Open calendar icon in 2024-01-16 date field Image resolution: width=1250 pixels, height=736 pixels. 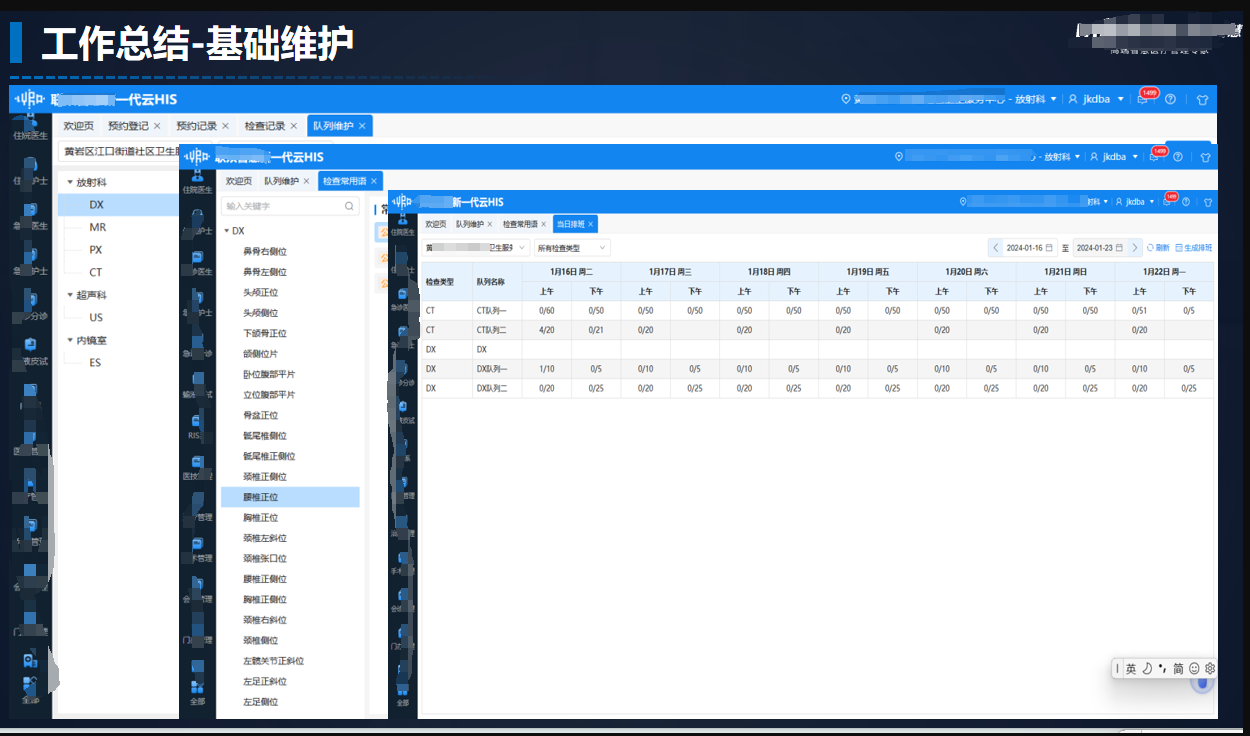(x=1048, y=248)
